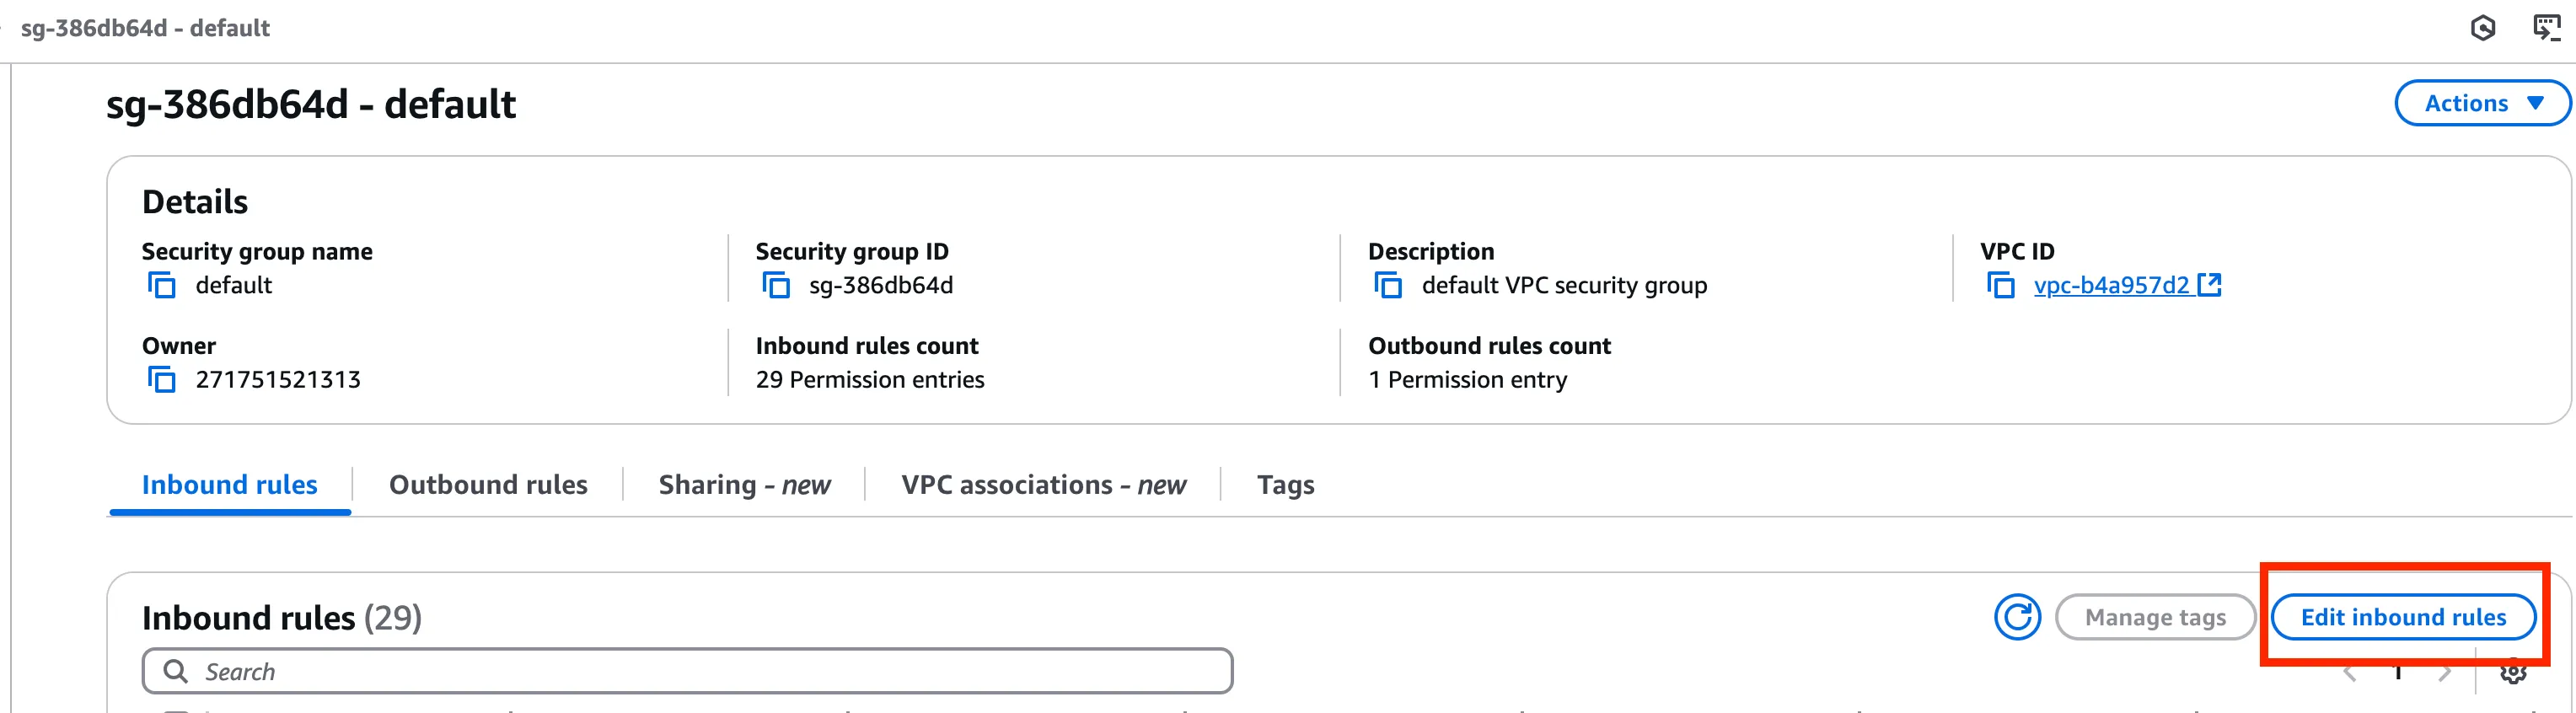
Task: Open the Sharing - new tab
Action: click(744, 485)
